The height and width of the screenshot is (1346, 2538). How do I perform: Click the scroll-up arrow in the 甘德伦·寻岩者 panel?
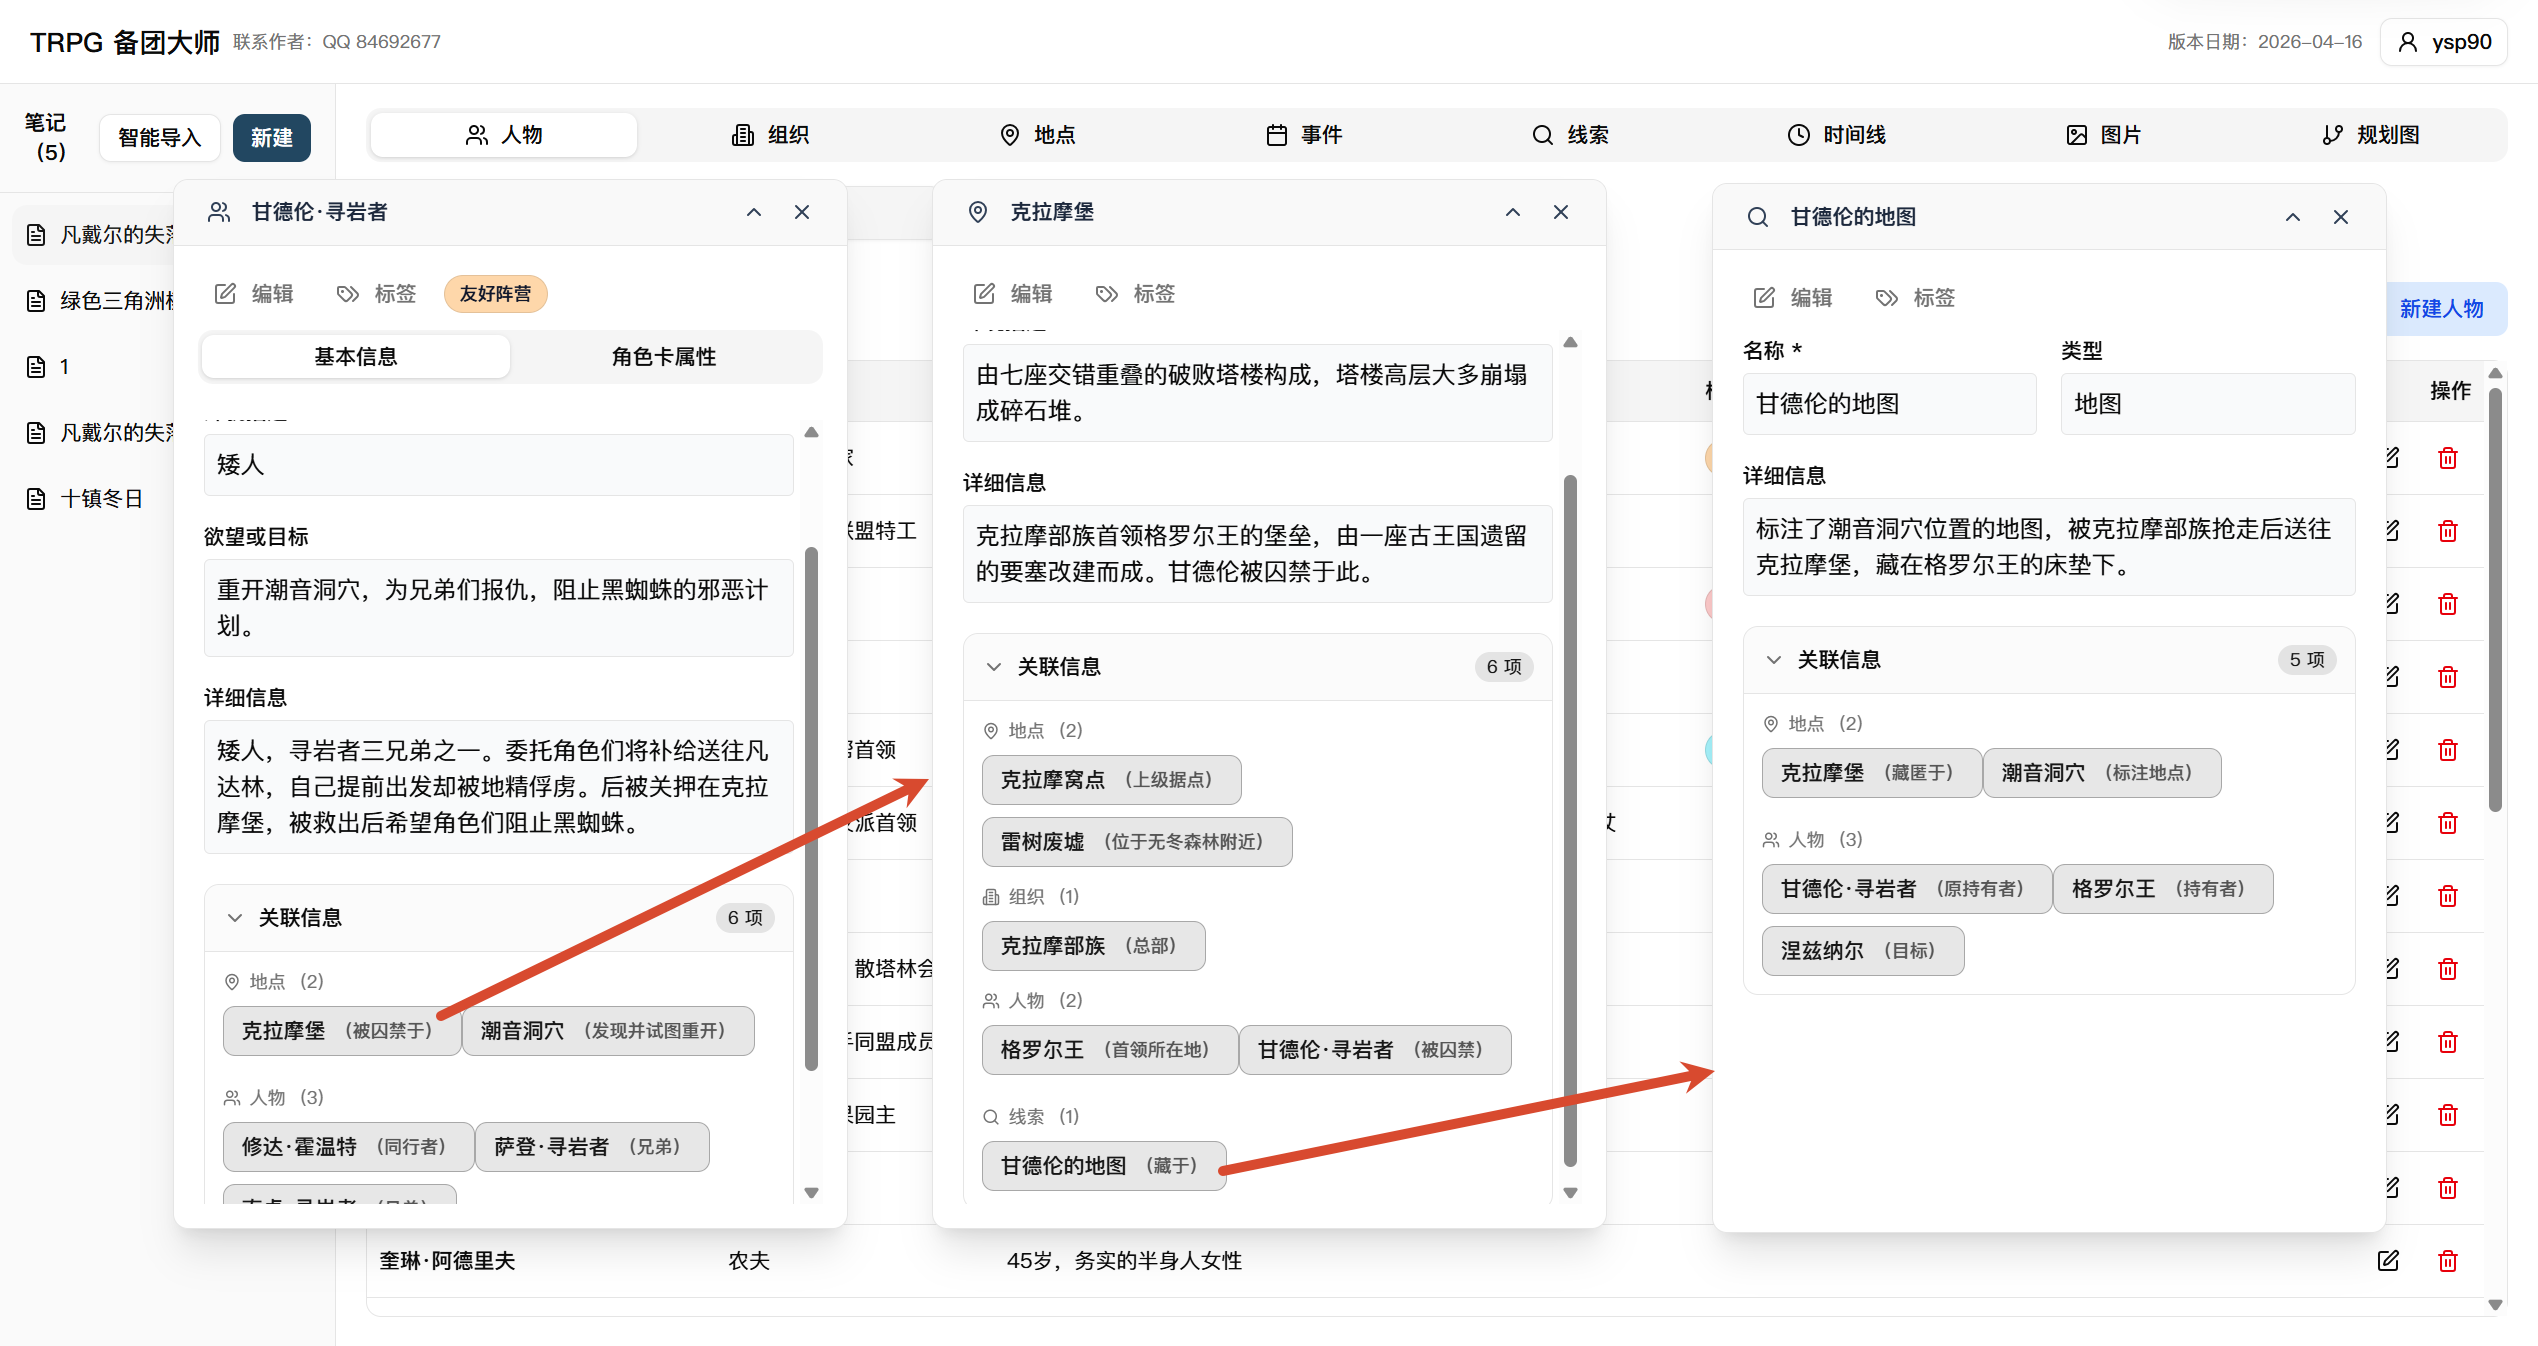coord(811,432)
